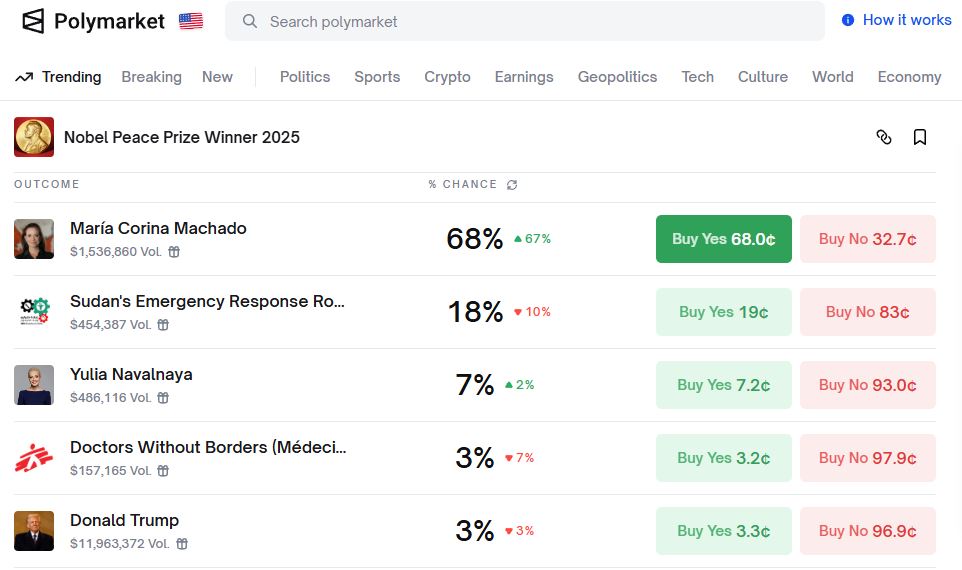Viewport: 962px width, 570px height.
Task: Buy Yes on María Corina Machado
Action: click(723, 239)
